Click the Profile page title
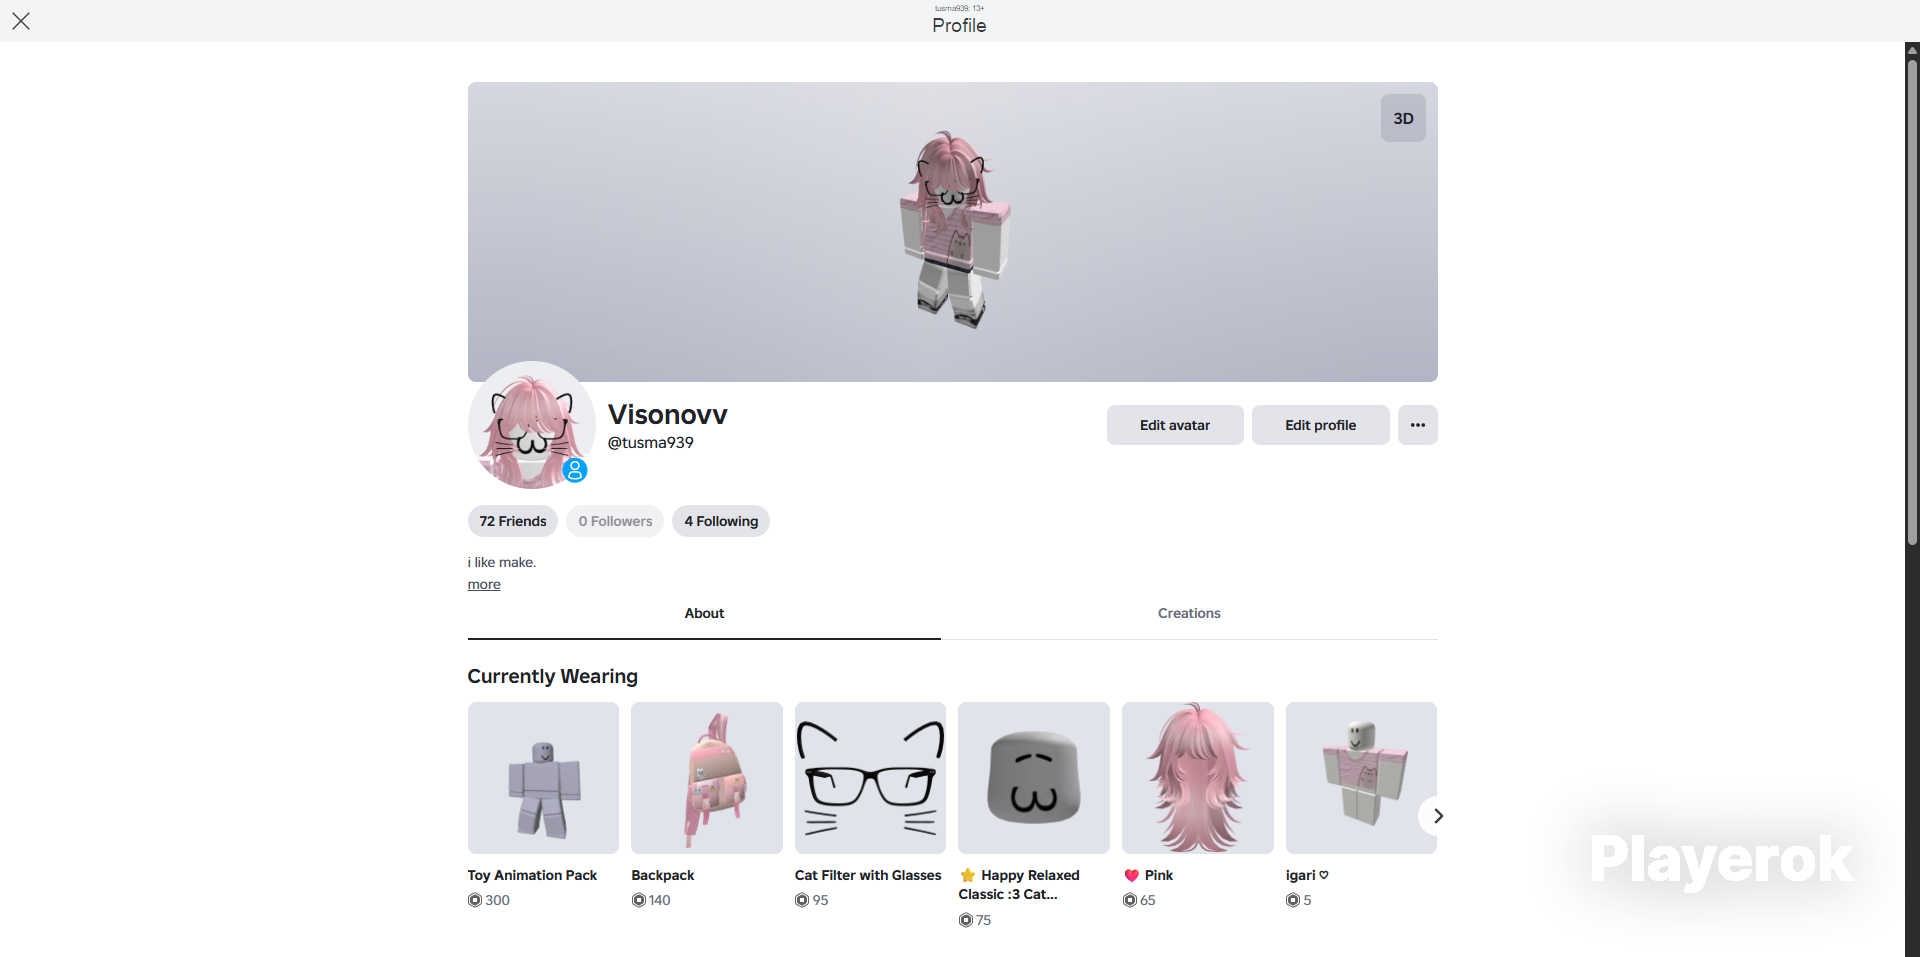This screenshot has height=957, width=1920. pyautogui.click(x=959, y=25)
